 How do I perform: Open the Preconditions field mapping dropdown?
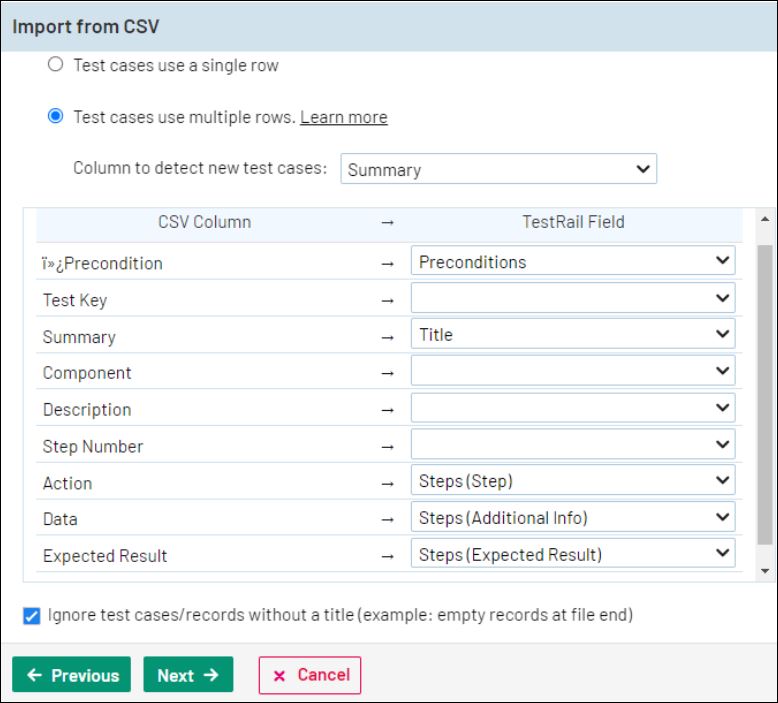point(572,262)
